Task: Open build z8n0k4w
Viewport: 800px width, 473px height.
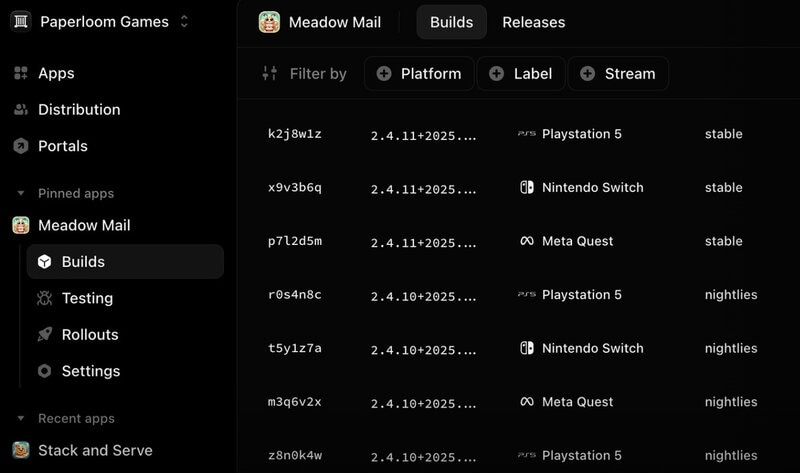Action: 294,455
